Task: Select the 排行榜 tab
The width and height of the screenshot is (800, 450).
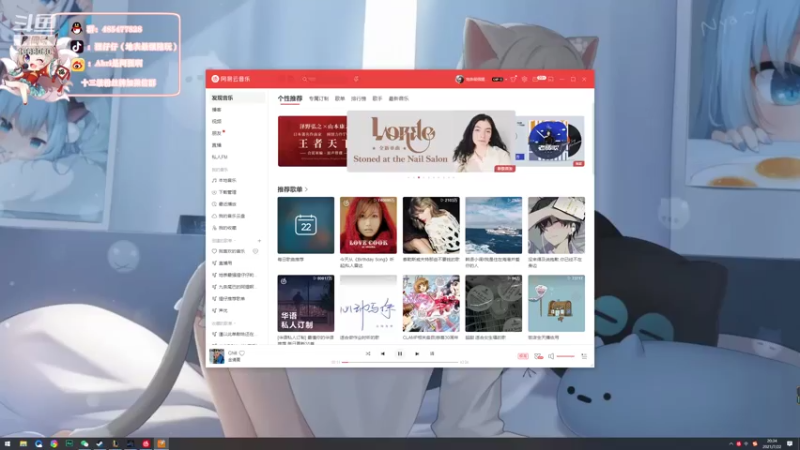Action: point(359,98)
